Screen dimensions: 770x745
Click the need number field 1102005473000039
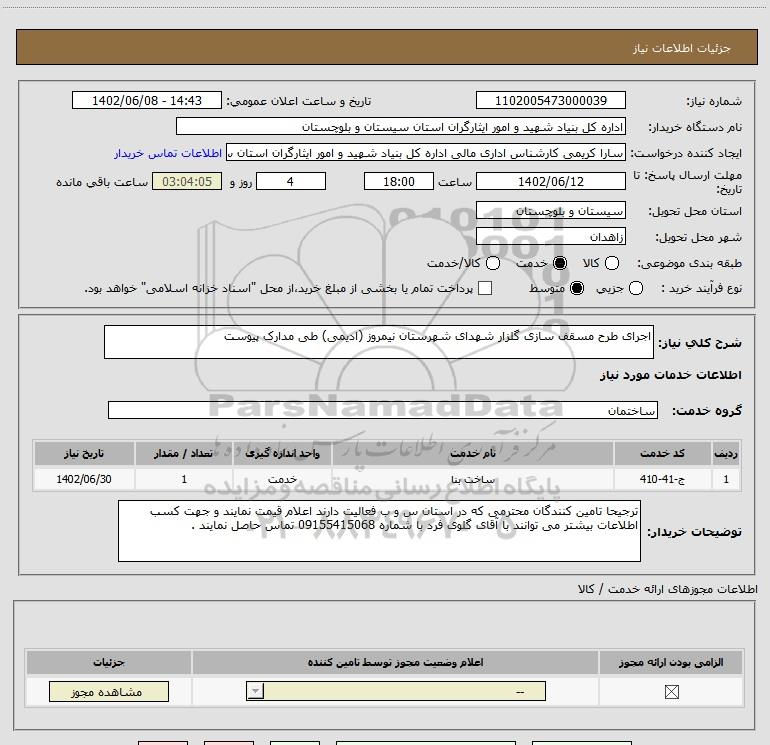pyautogui.click(x=550, y=100)
